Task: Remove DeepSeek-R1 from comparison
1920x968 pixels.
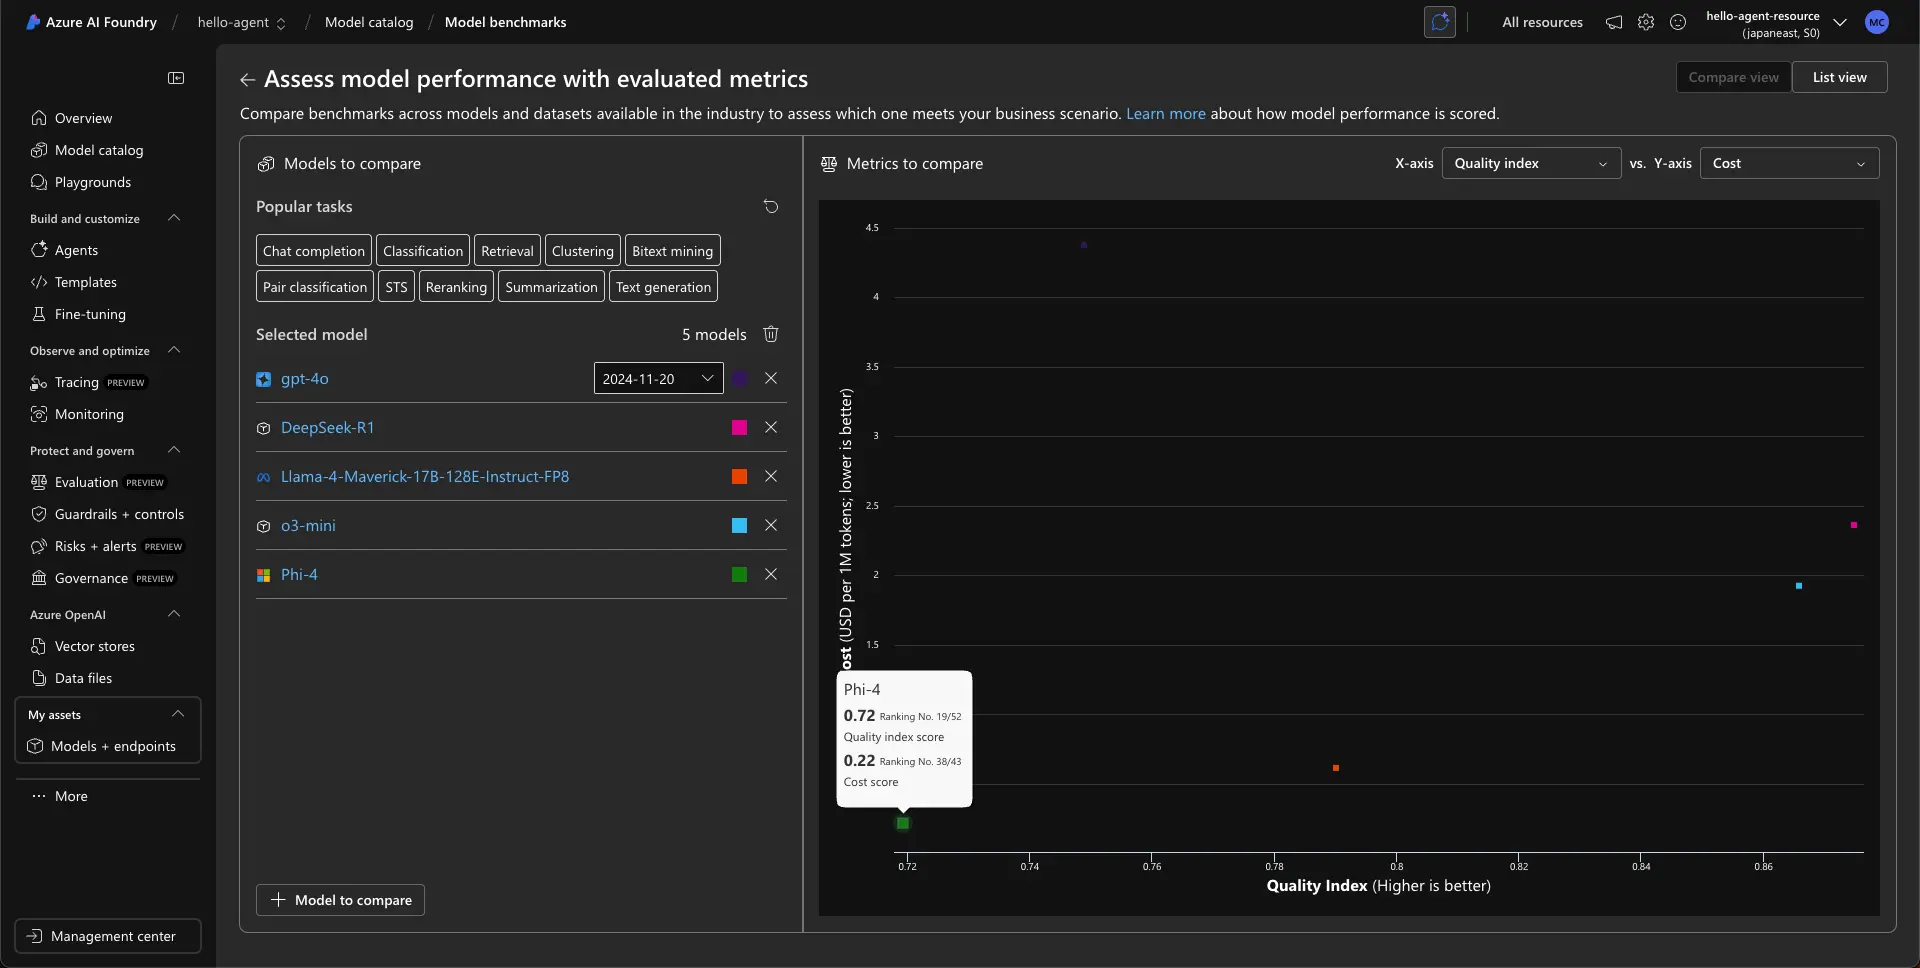Action: tap(771, 427)
